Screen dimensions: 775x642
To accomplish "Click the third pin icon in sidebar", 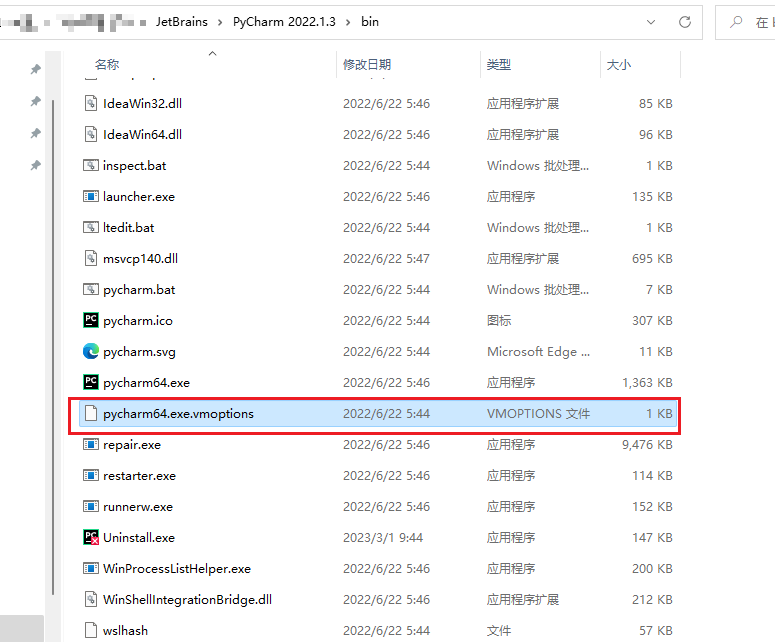I will 35,133.
